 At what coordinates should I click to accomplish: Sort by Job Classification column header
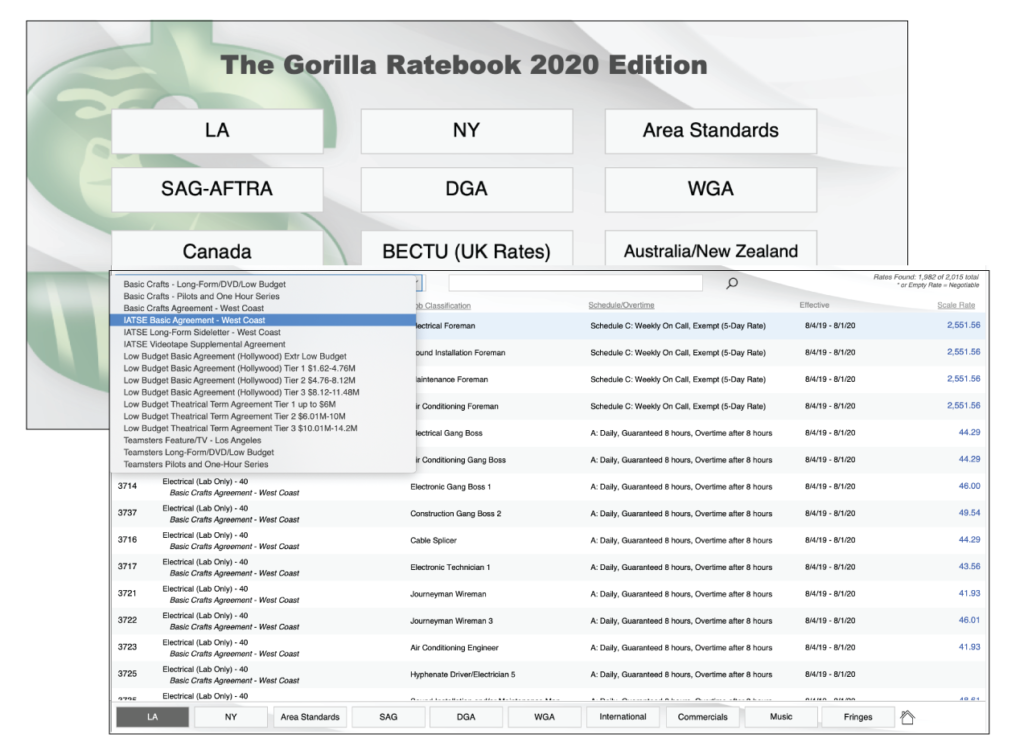click(442, 306)
